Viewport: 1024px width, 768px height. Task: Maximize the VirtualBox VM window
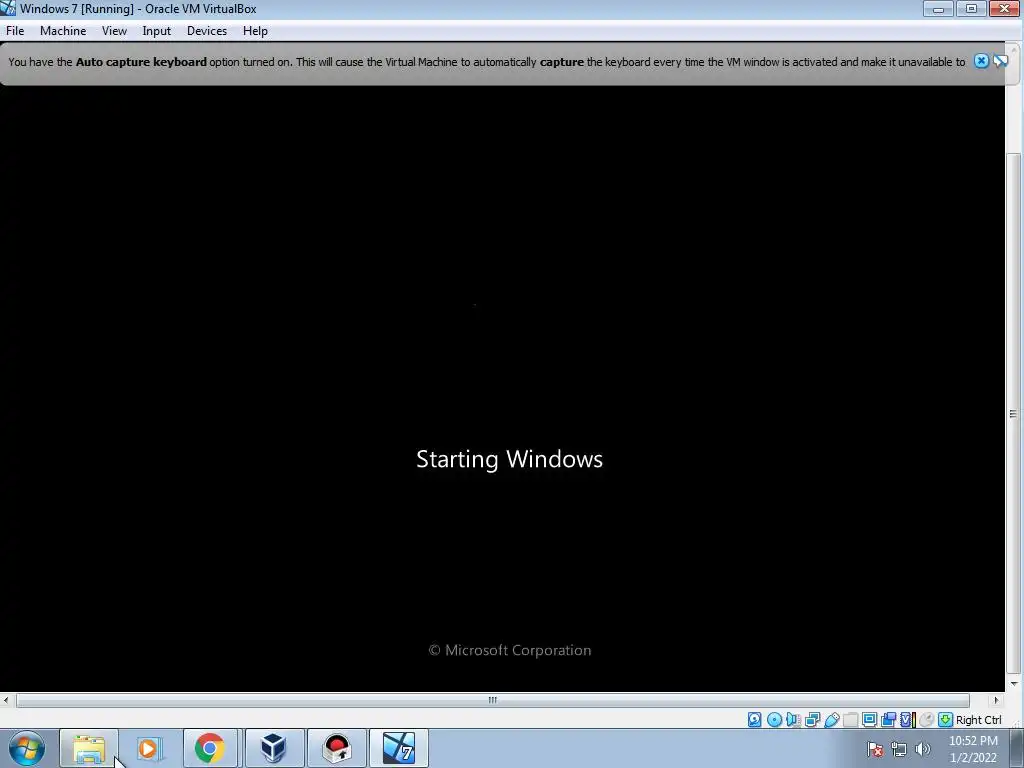click(x=972, y=8)
